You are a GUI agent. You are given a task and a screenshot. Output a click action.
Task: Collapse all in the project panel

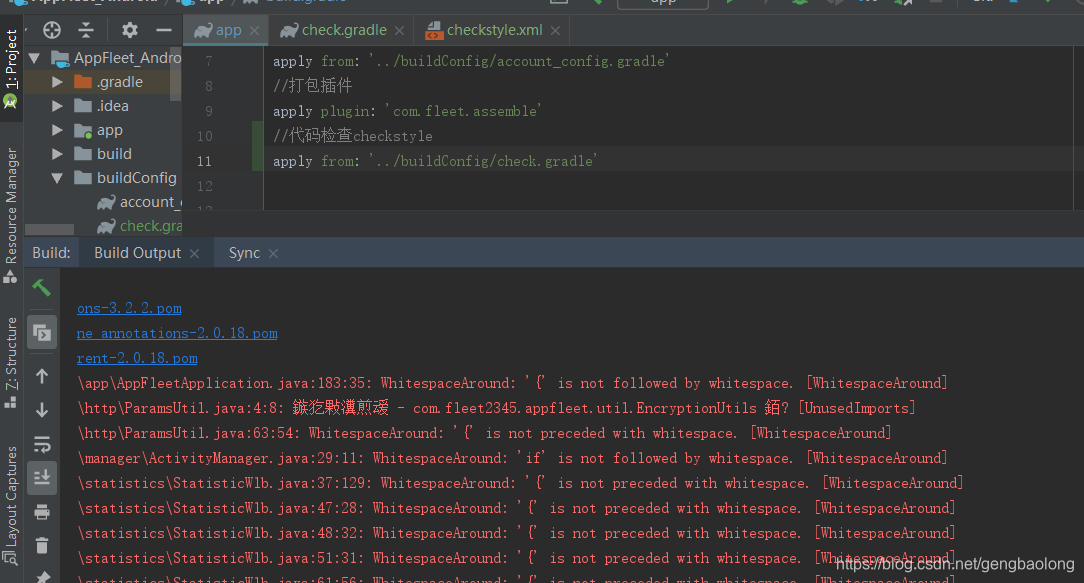coord(86,30)
